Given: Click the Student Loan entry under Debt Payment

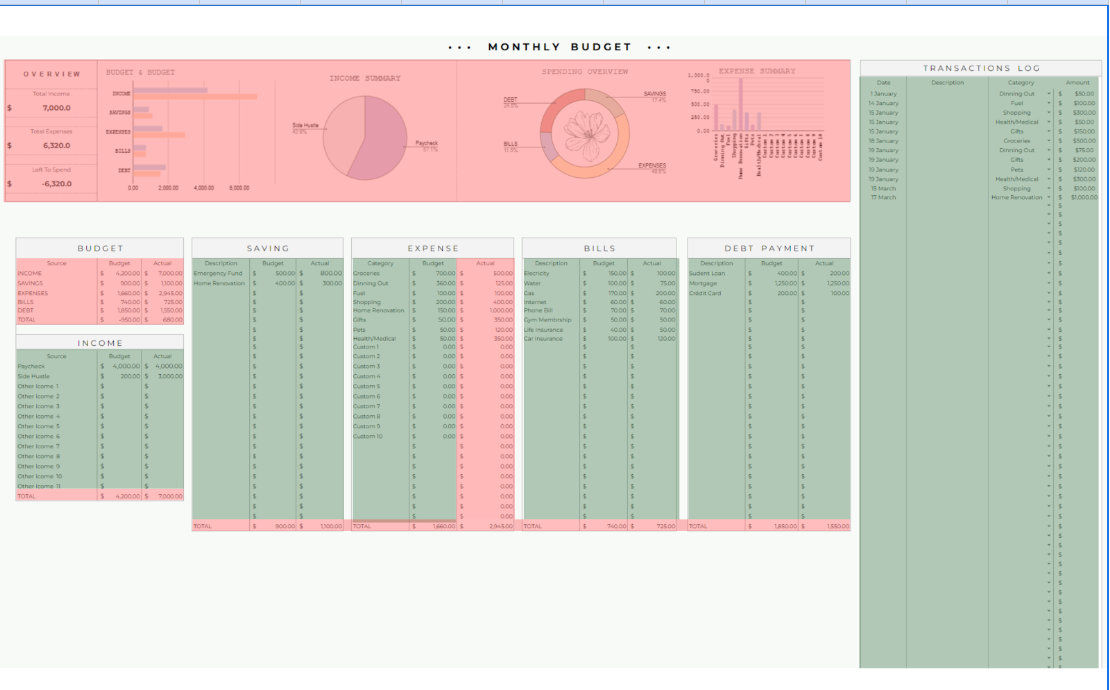Looking at the screenshot, I should tap(707, 273).
